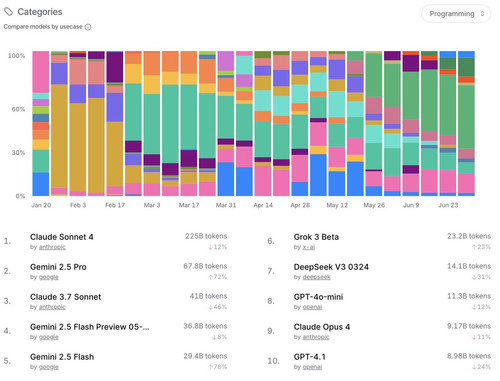Click the info icon beside Compare models by usecase
Viewport: 500px width, 381px height.
pos(88,27)
